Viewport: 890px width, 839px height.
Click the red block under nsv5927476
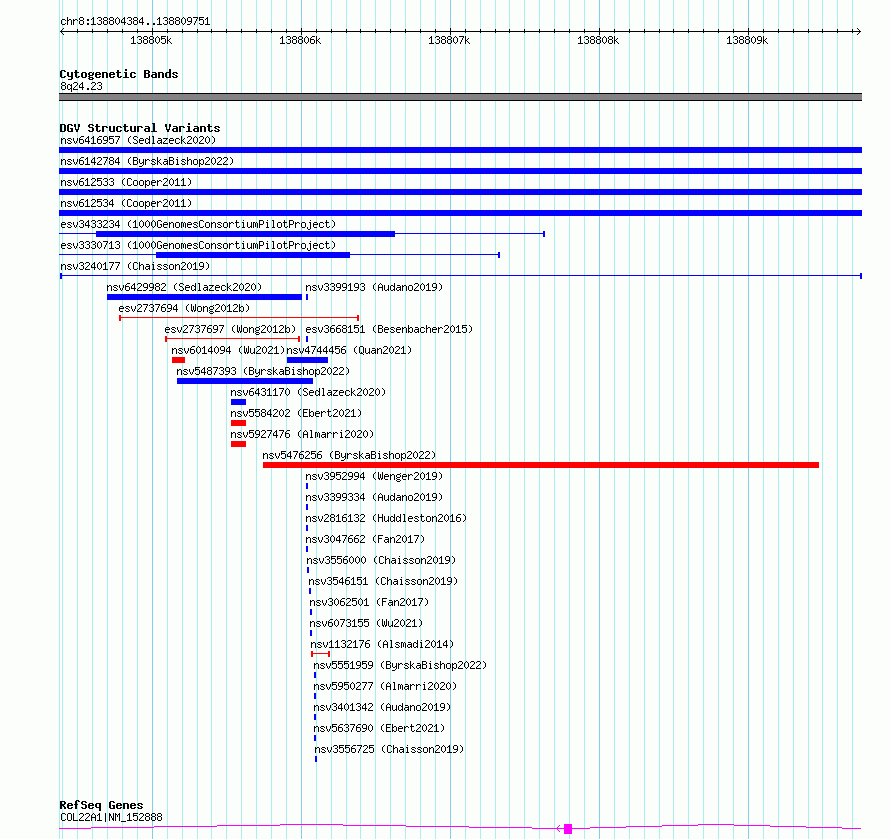click(x=238, y=444)
